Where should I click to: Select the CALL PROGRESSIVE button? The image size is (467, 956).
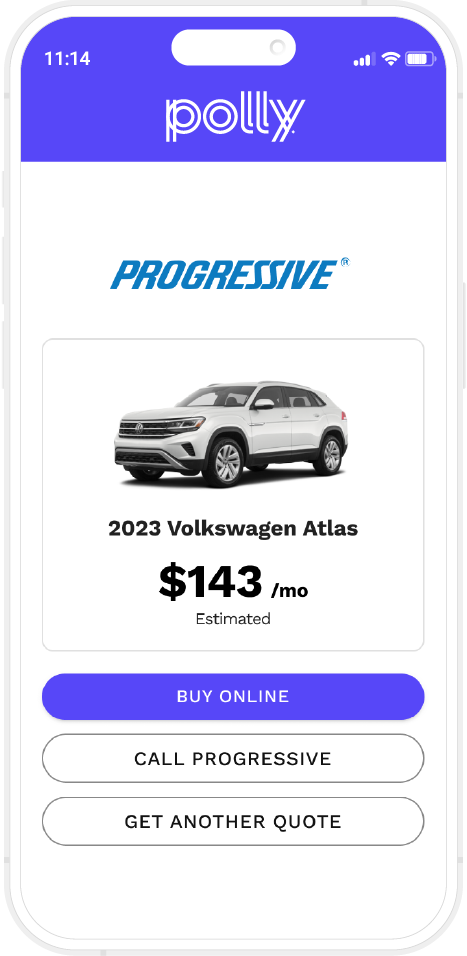point(233,758)
